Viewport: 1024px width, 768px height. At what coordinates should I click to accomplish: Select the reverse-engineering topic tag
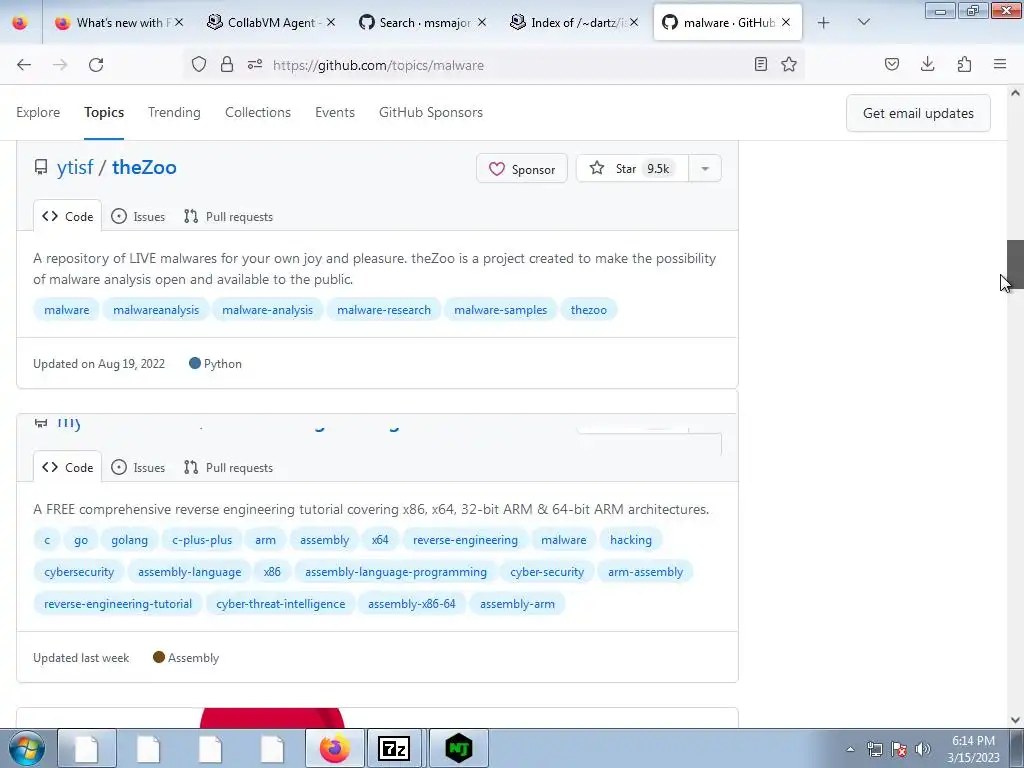[465, 539]
